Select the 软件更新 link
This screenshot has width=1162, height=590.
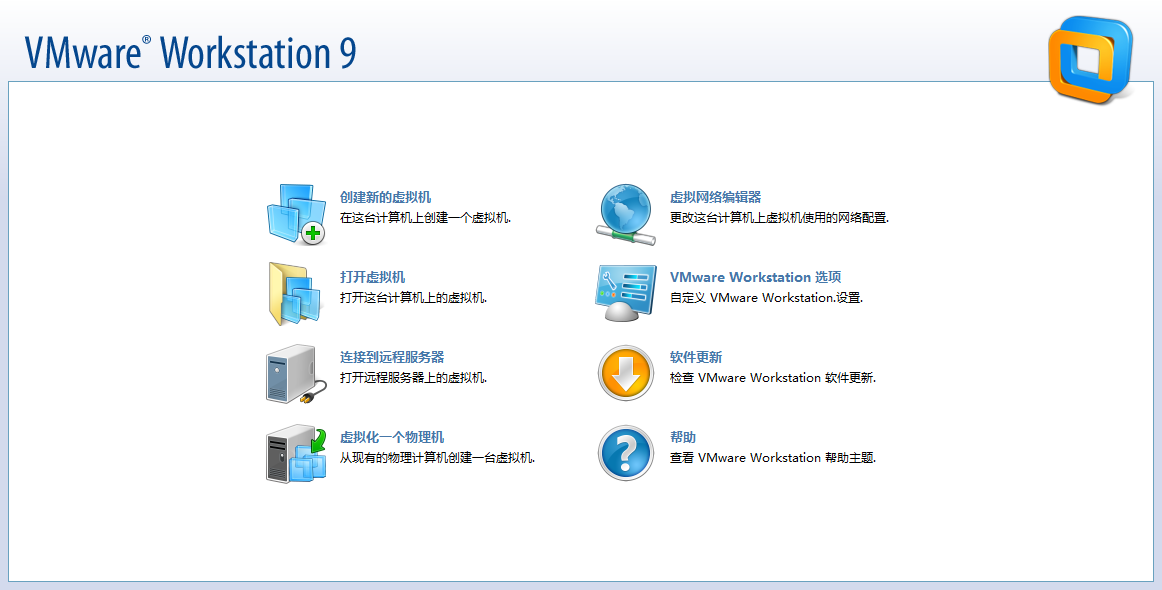tap(696, 357)
